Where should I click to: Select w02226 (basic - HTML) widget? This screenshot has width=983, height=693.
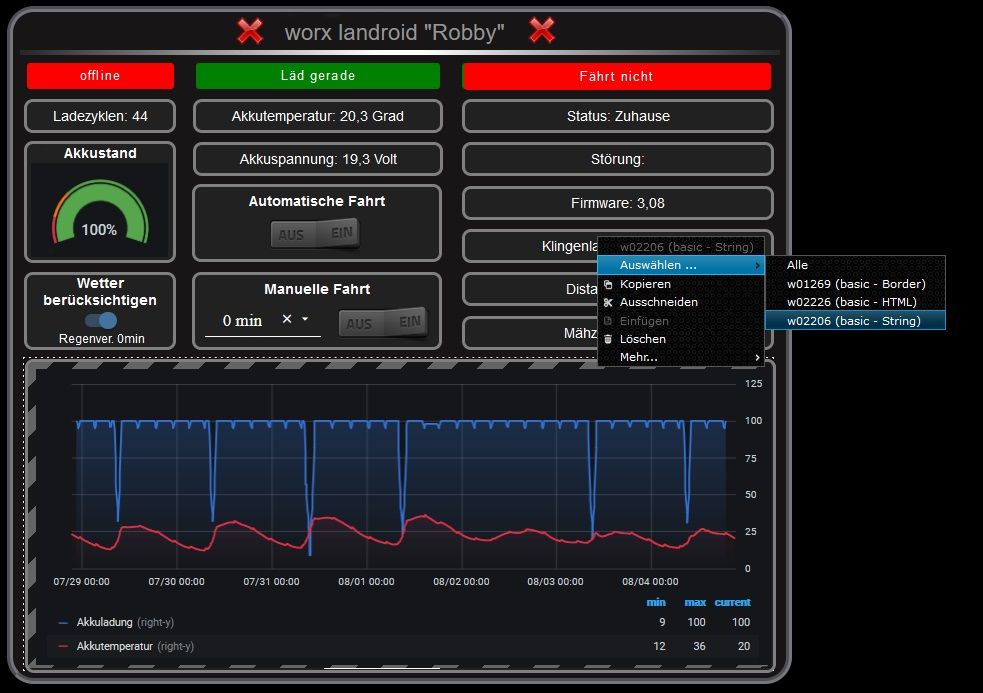pyautogui.click(x=855, y=302)
